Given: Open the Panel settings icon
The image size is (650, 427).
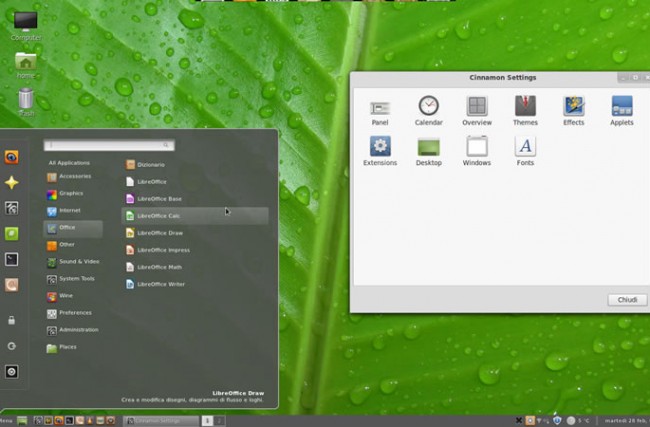Looking at the screenshot, I should (379, 108).
